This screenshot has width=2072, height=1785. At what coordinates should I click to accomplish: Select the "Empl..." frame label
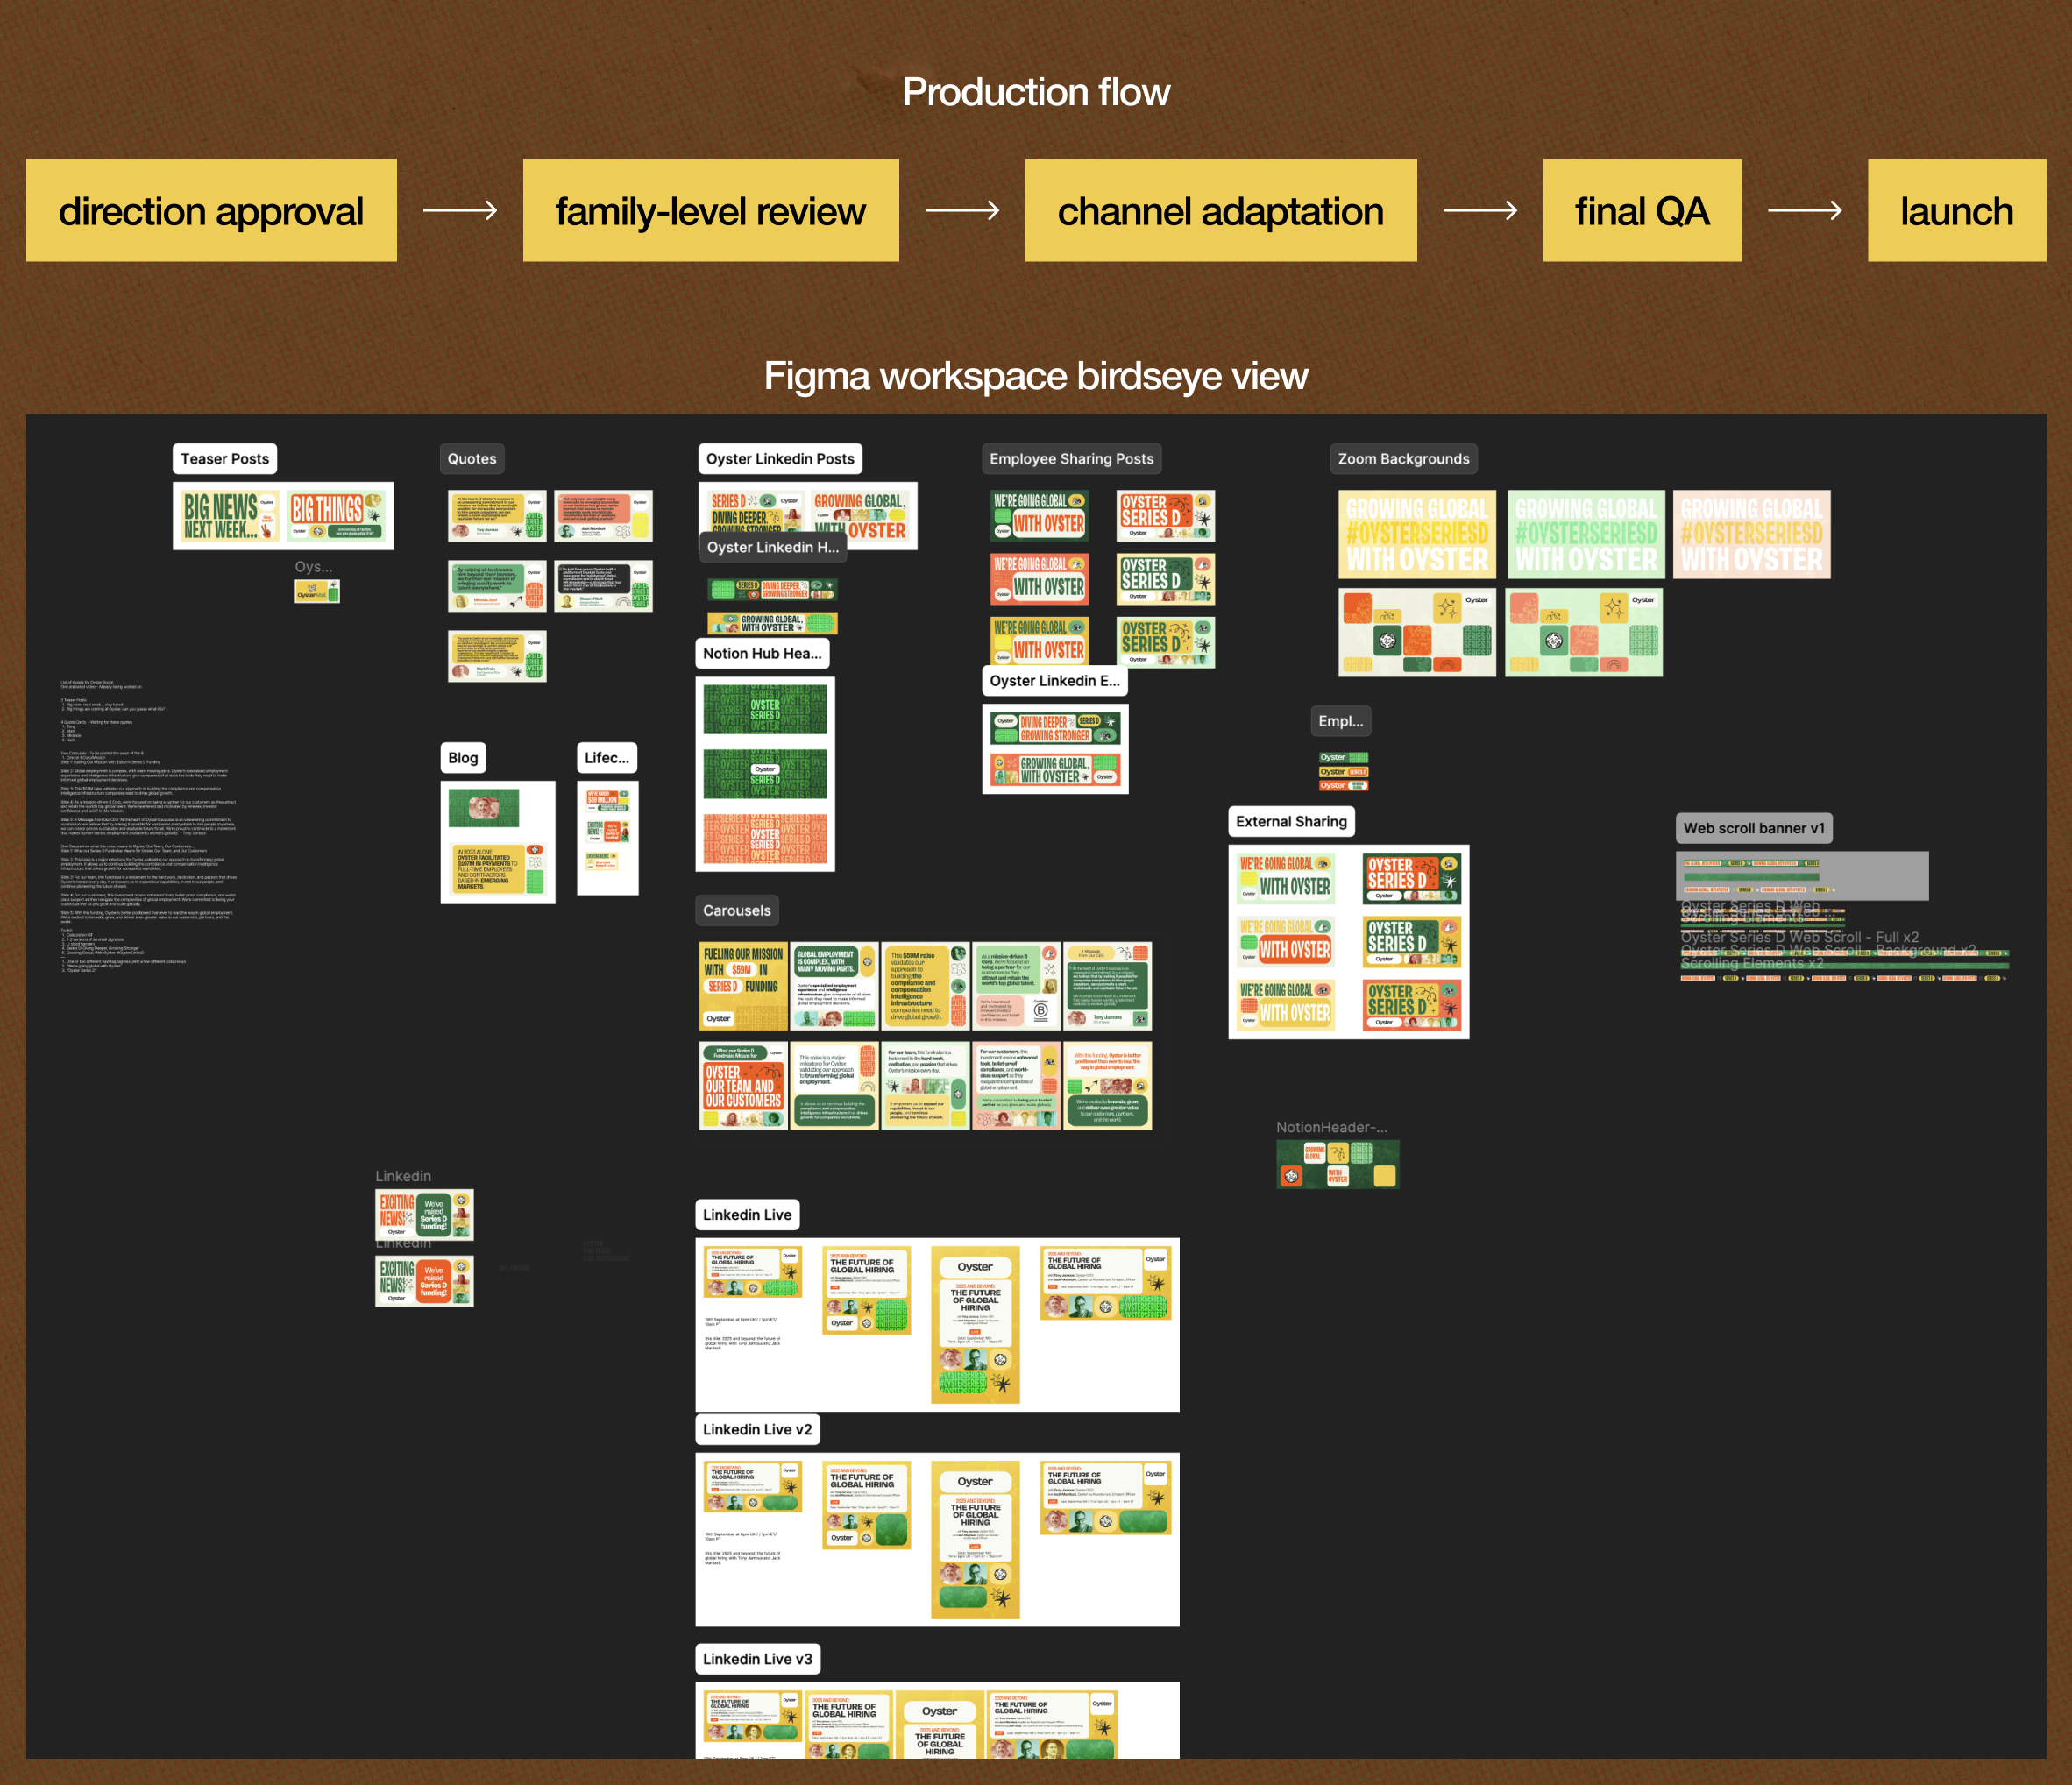pyautogui.click(x=1340, y=721)
